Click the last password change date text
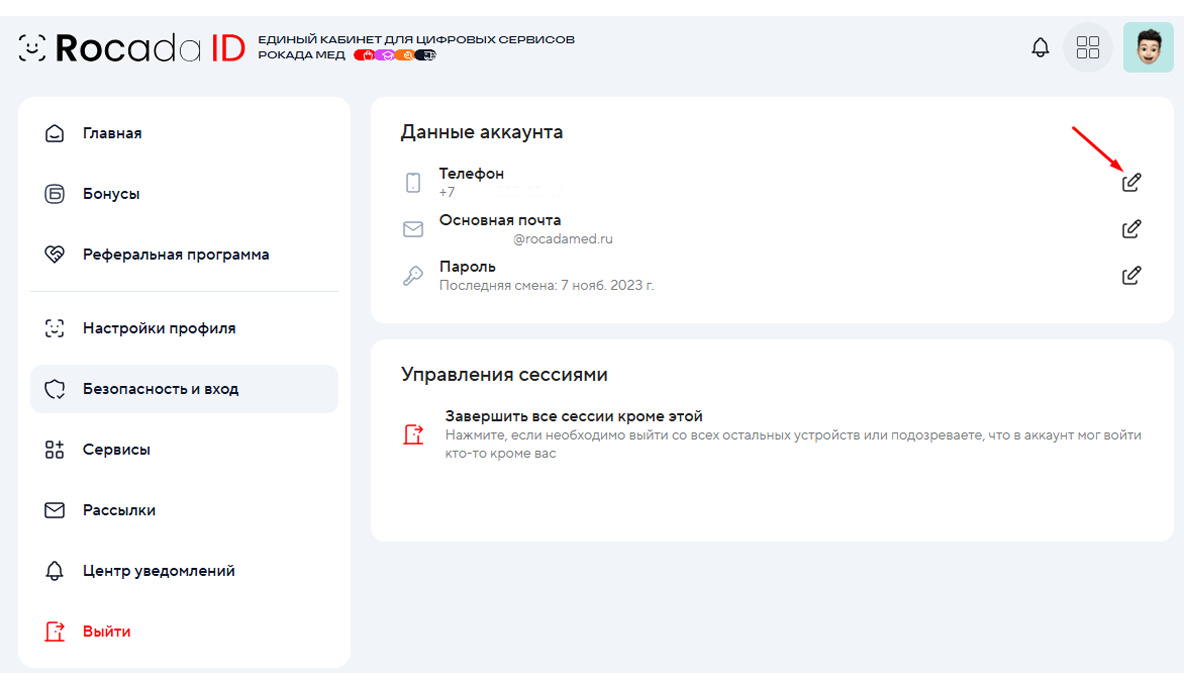 tap(547, 285)
